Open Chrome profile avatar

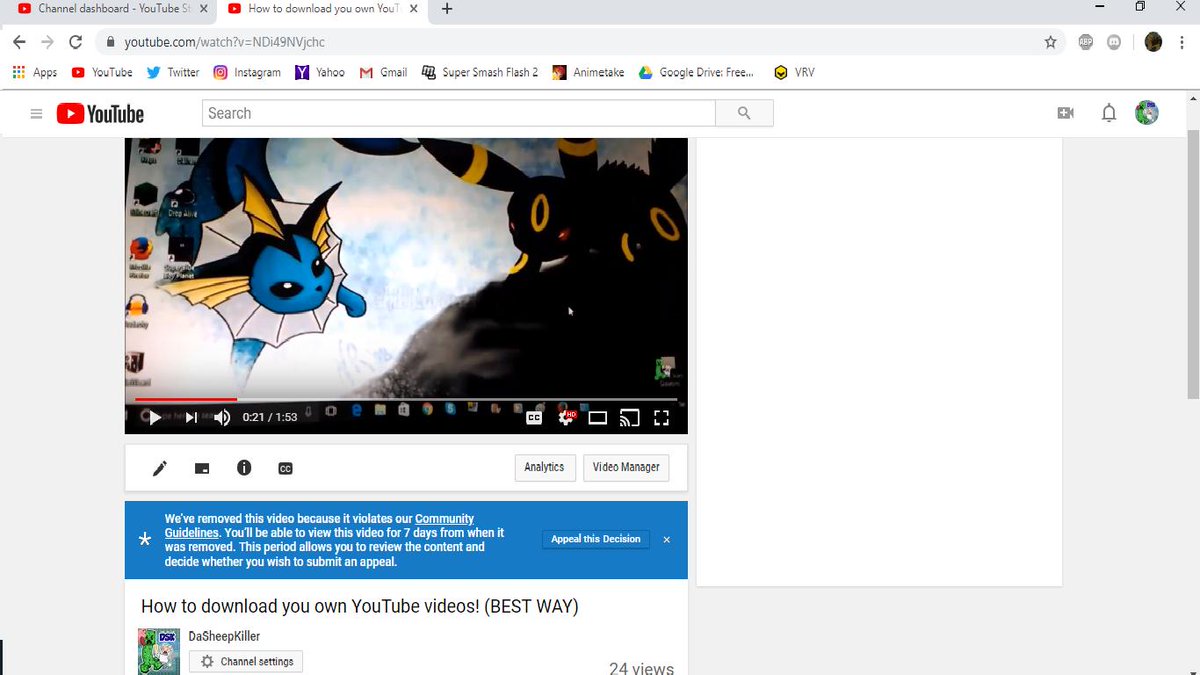click(x=1153, y=42)
